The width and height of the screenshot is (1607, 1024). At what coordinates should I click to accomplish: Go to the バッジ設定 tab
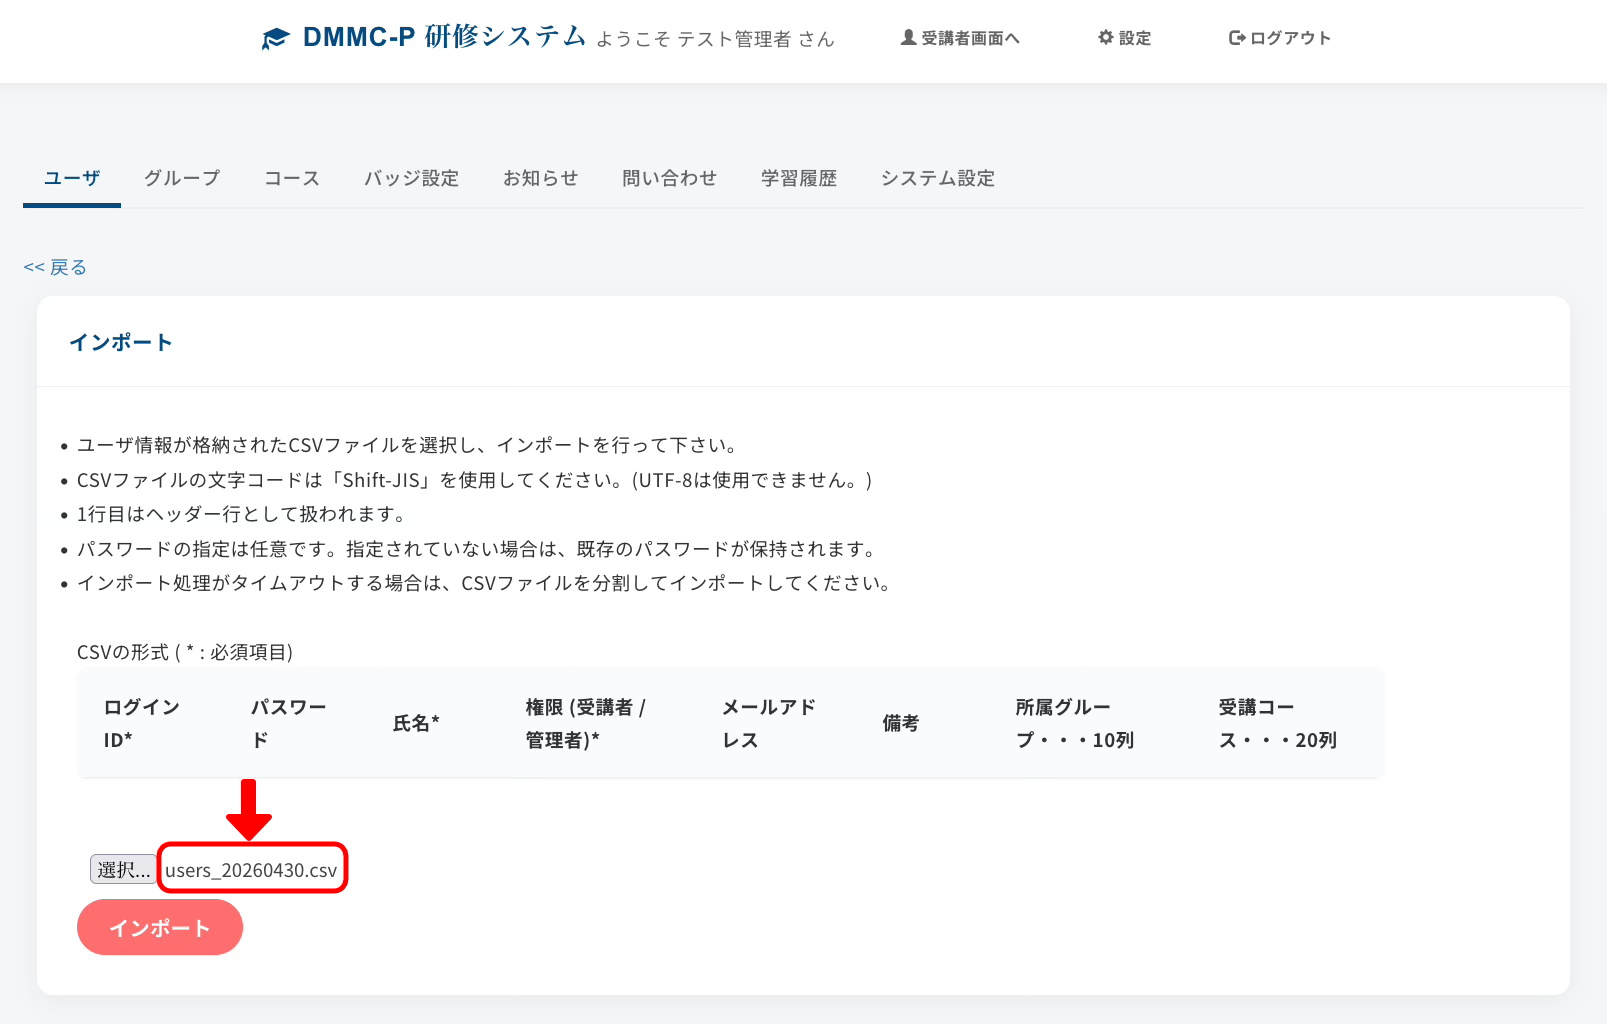point(411,178)
